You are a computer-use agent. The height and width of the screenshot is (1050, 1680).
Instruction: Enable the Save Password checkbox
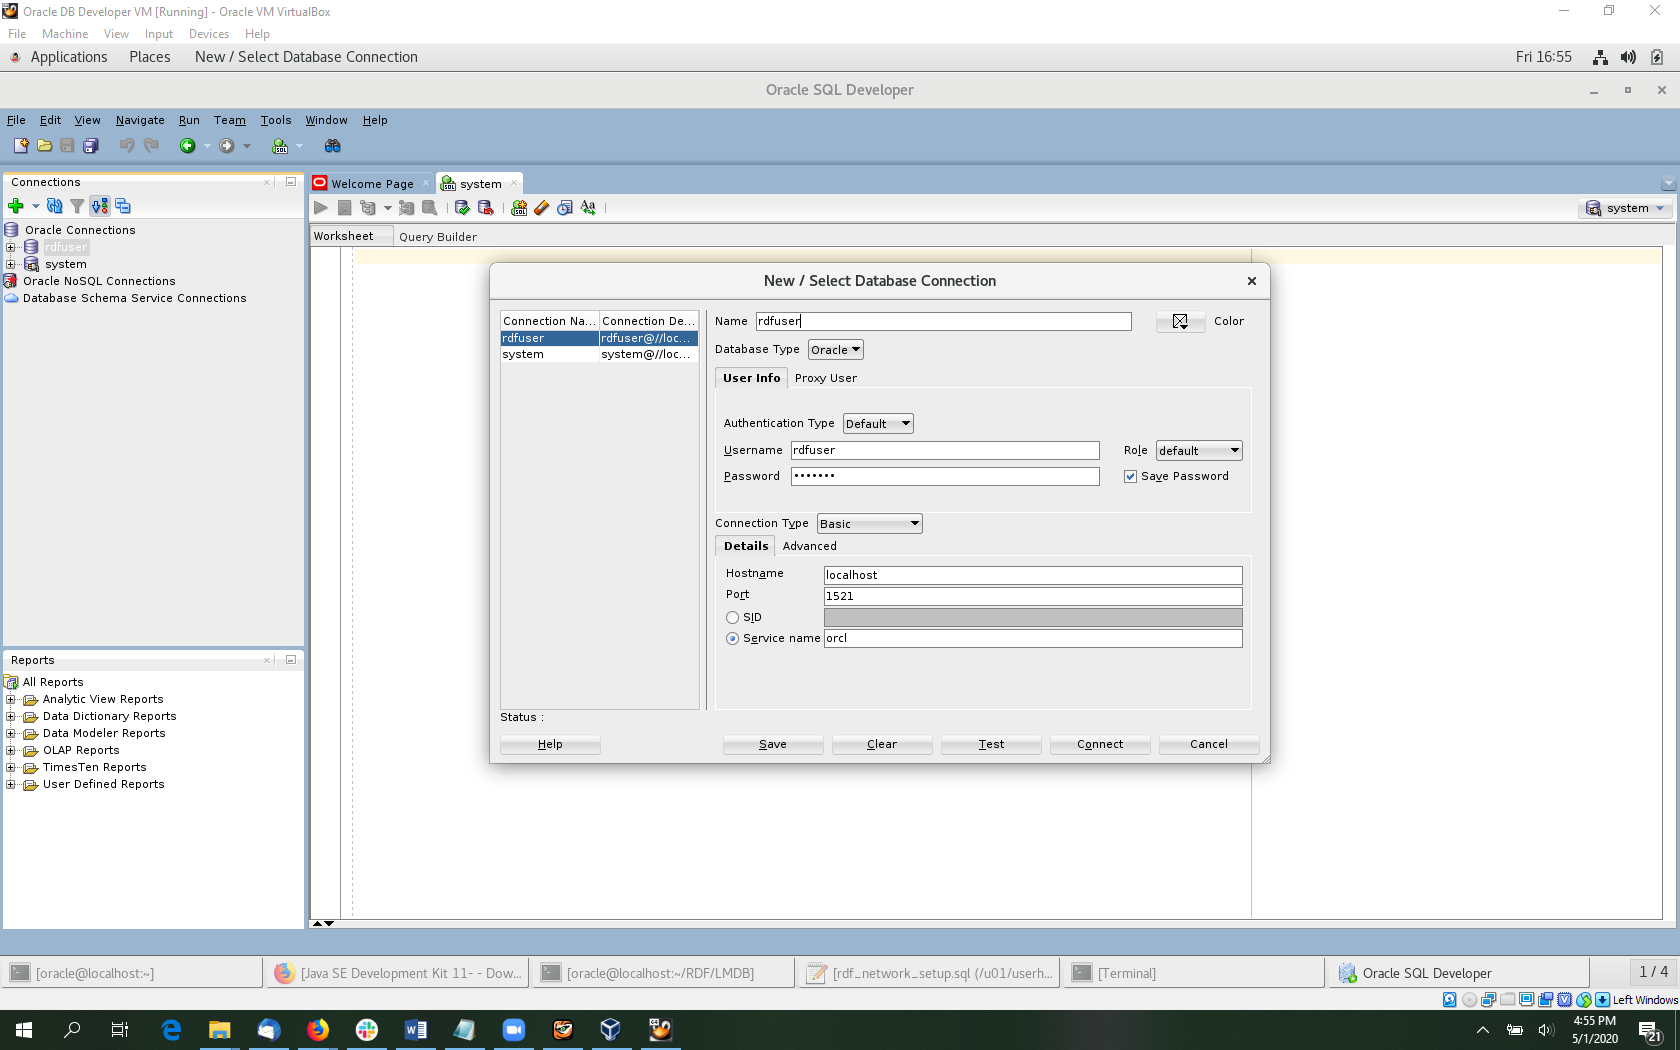[1130, 476]
